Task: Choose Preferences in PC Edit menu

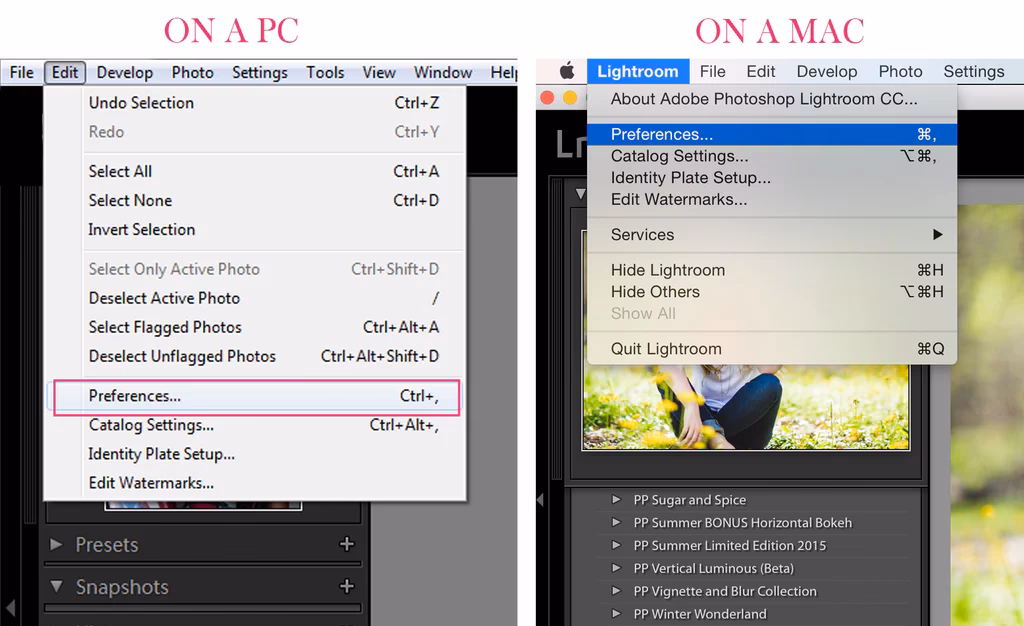Action: (x=257, y=396)
